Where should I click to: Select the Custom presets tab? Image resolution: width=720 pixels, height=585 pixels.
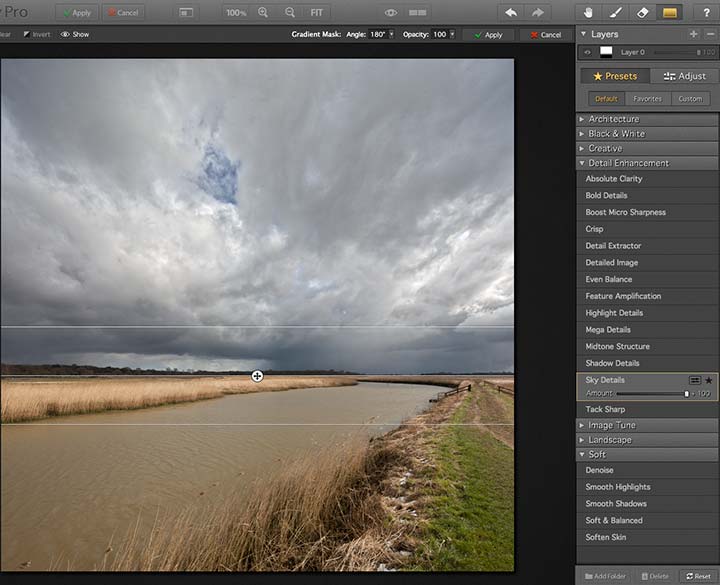690,99
